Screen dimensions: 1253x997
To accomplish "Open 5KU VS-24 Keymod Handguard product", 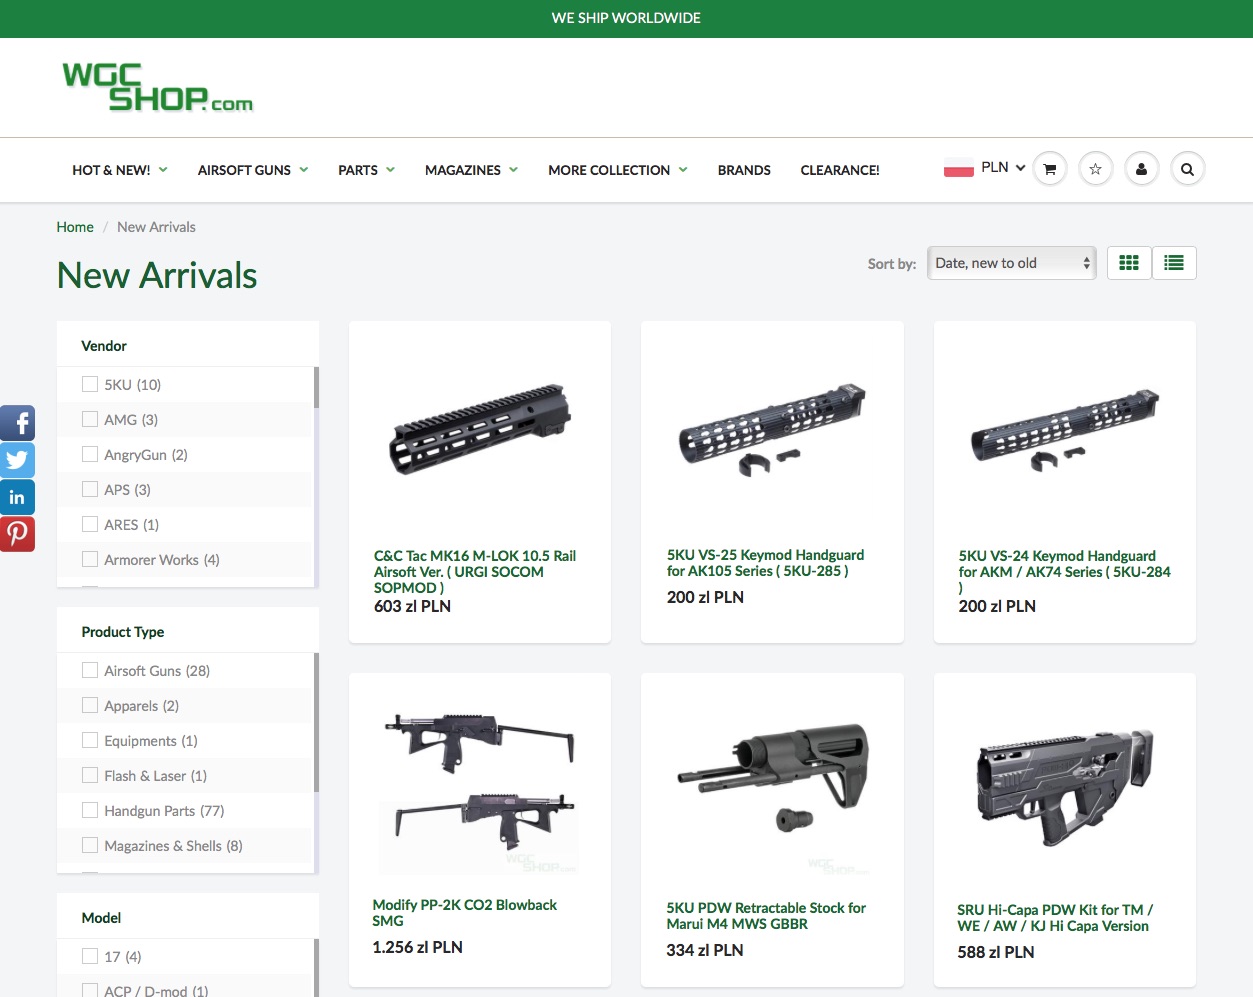I will click(1064, 572).
